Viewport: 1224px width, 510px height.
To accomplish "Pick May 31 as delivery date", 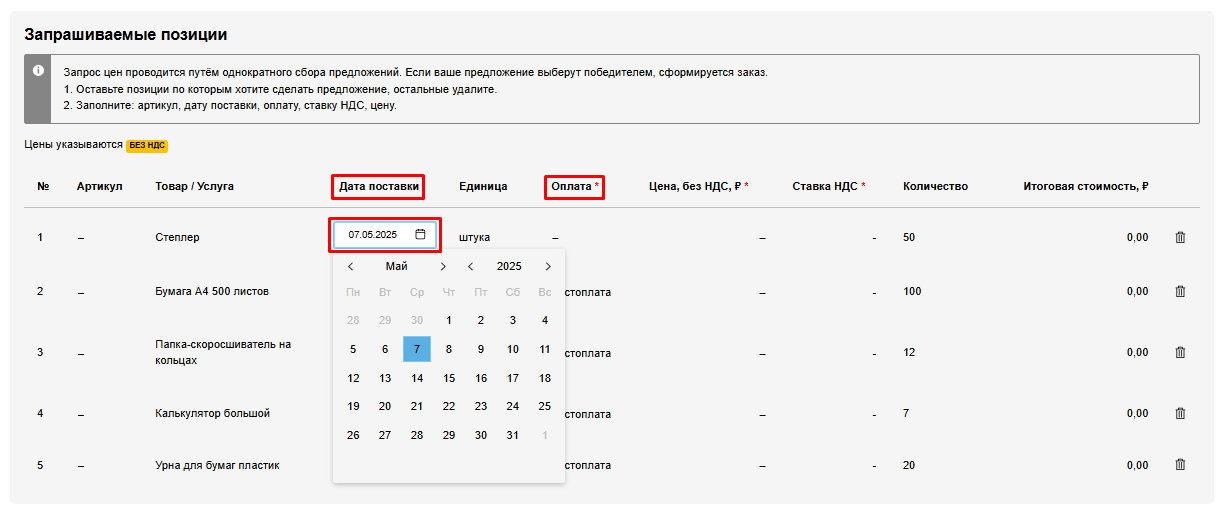I will (x=513, y=435).
